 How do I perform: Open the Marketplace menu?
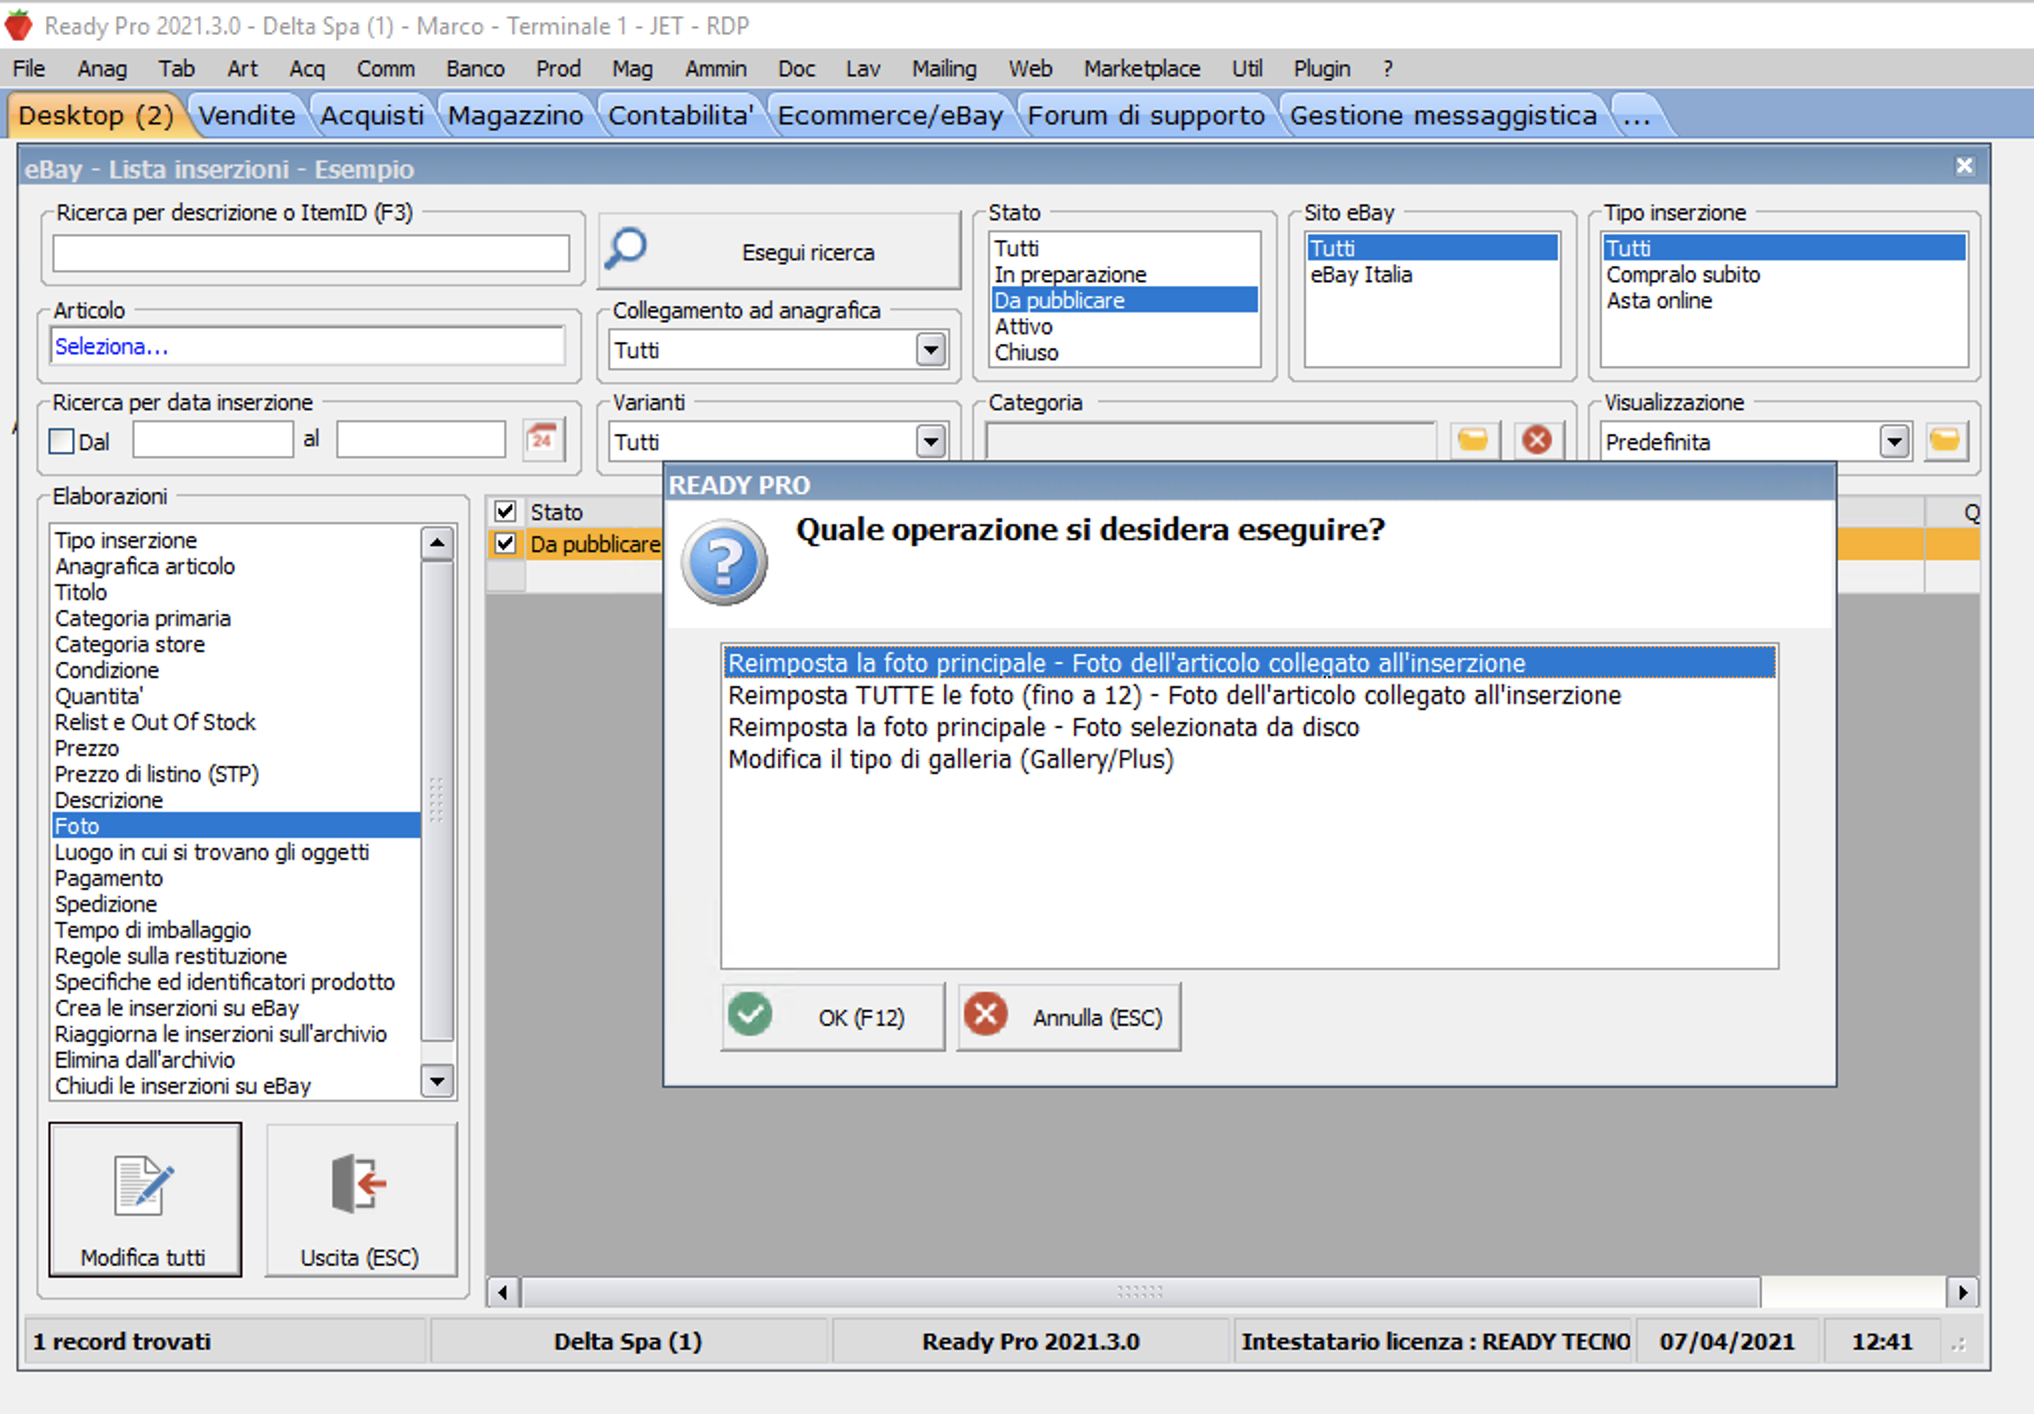tap(1142, 68)
